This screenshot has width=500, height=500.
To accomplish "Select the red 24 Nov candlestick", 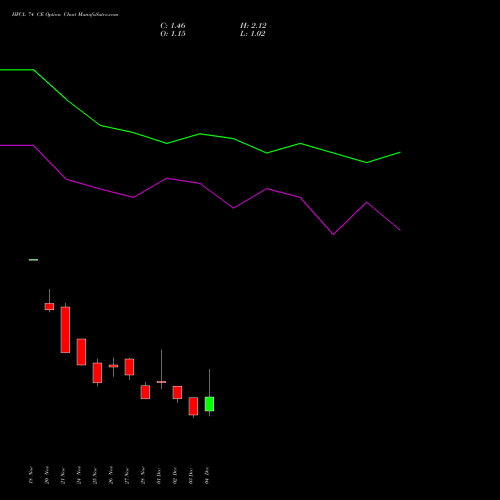I will [x=81, y=352].
